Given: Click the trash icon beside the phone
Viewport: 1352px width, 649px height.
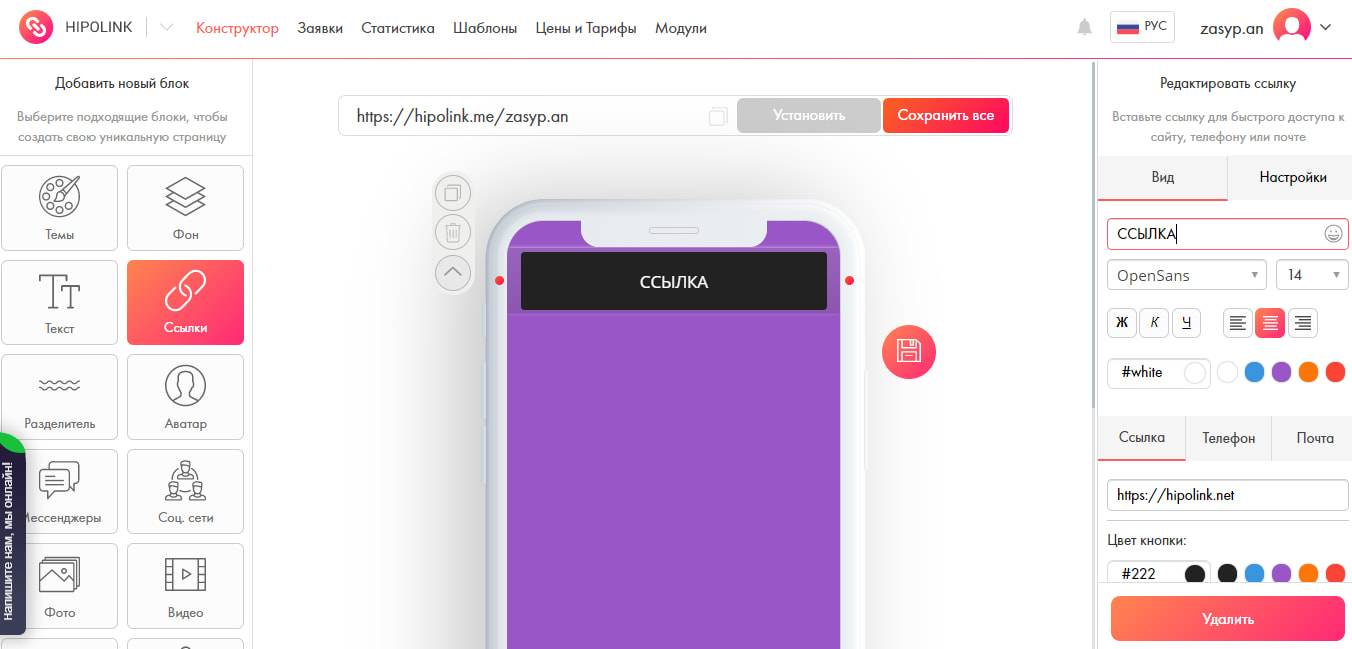Looking at the screenshot, I should [x=453, y=232].
